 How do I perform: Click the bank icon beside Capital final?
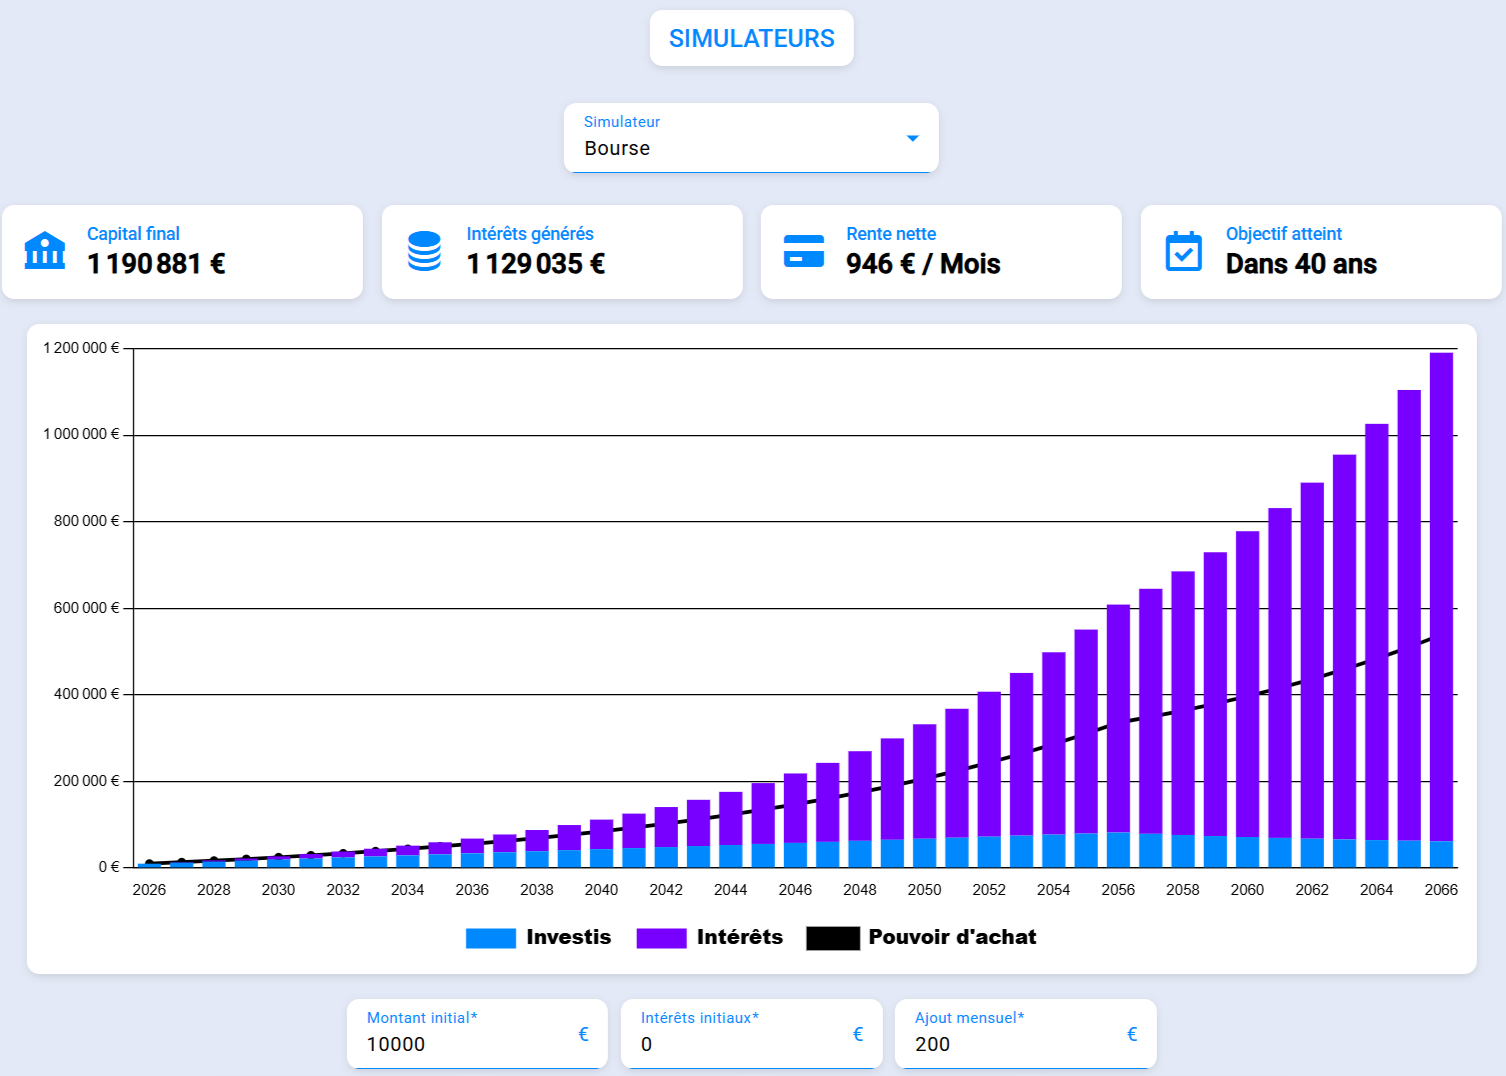click(45, 251)
